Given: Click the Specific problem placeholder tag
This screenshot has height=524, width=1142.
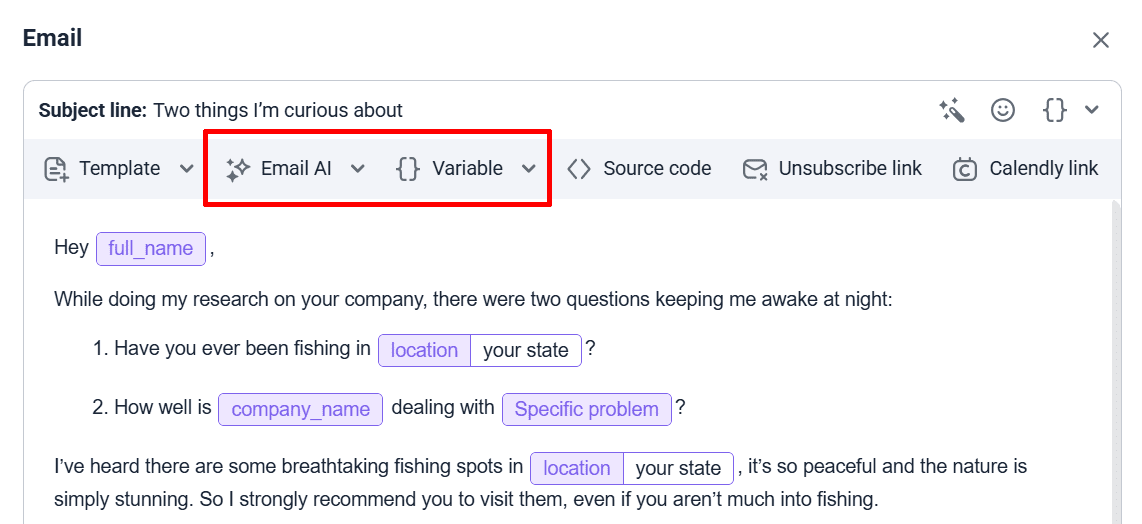Looking at the screenshot, I should pyautogui.click(x=586, y=409).
